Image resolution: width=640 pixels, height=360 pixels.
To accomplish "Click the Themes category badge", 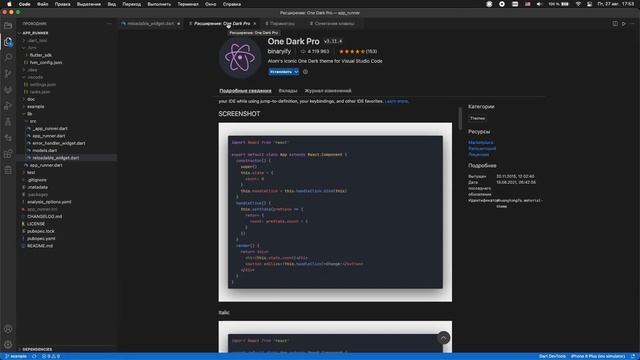I will coord(477,118).
